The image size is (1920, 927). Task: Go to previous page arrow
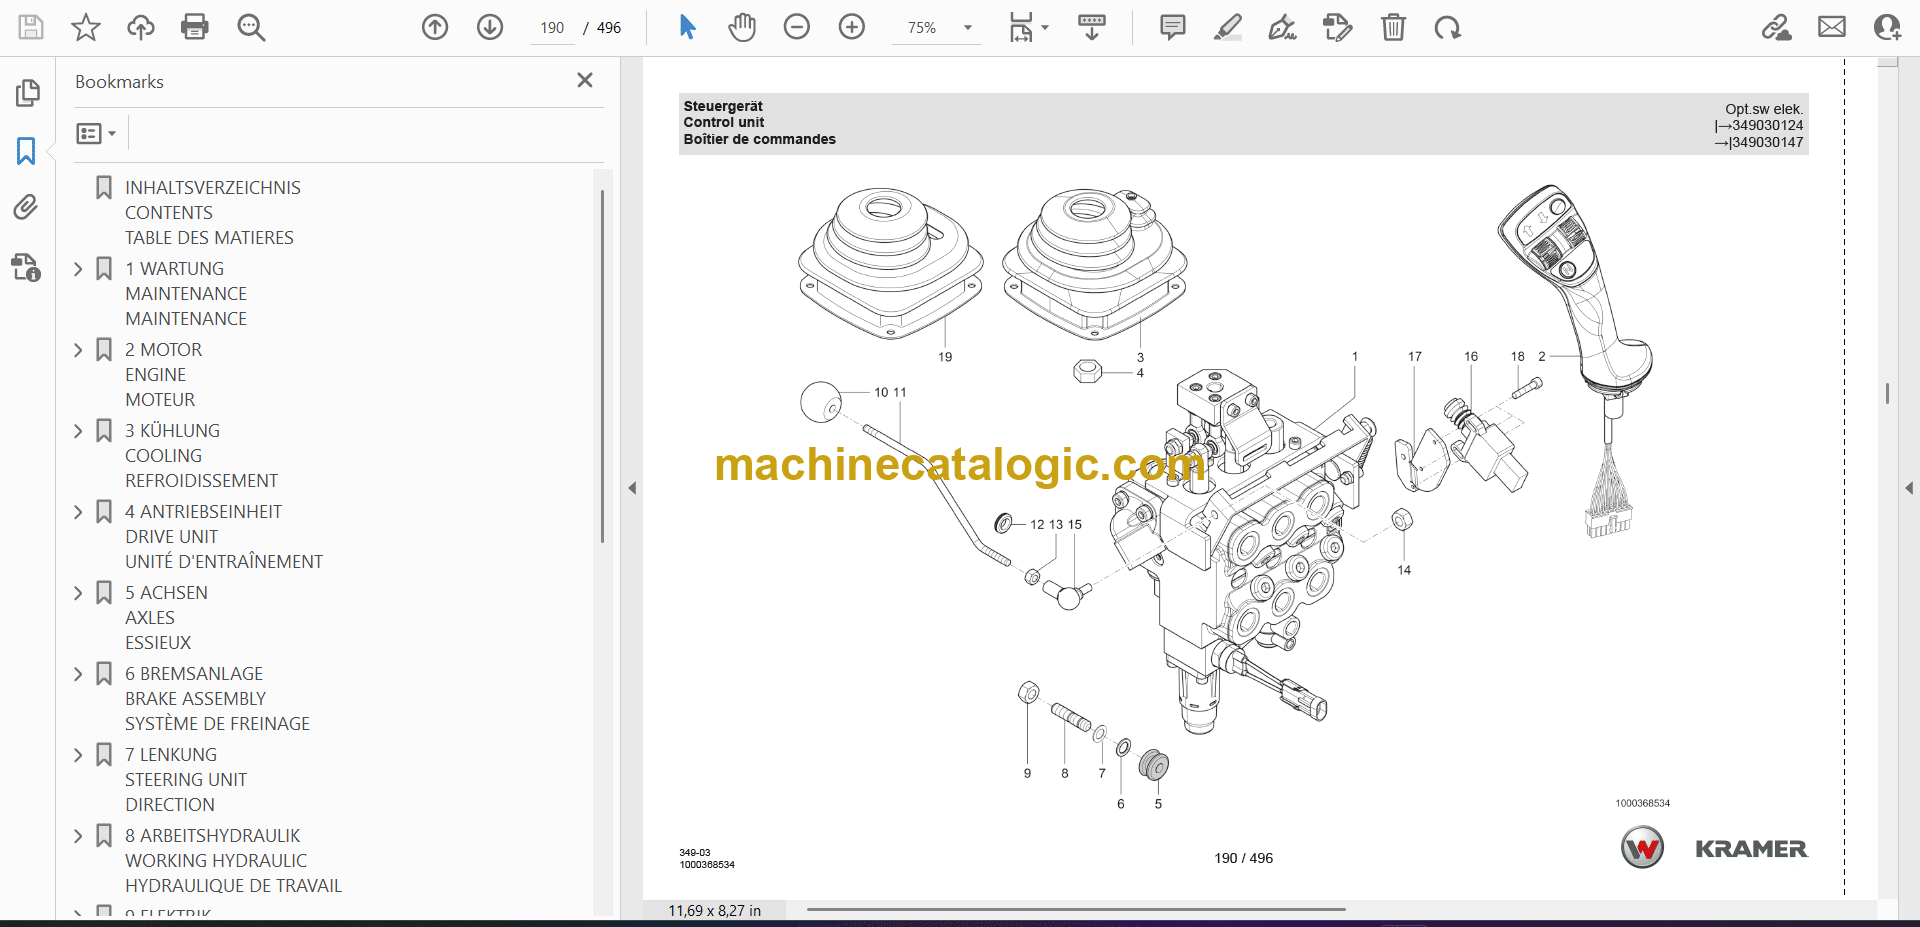(x=435, y=27)
